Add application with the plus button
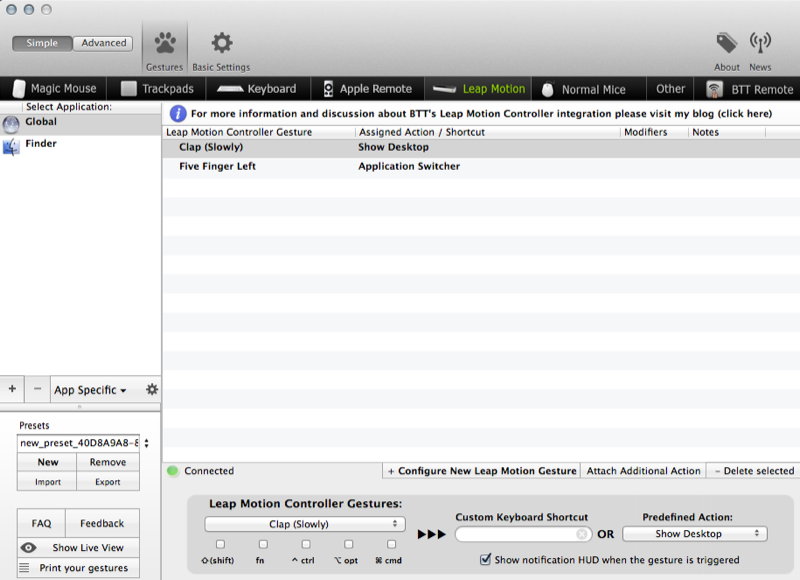 tap(12, 390)
